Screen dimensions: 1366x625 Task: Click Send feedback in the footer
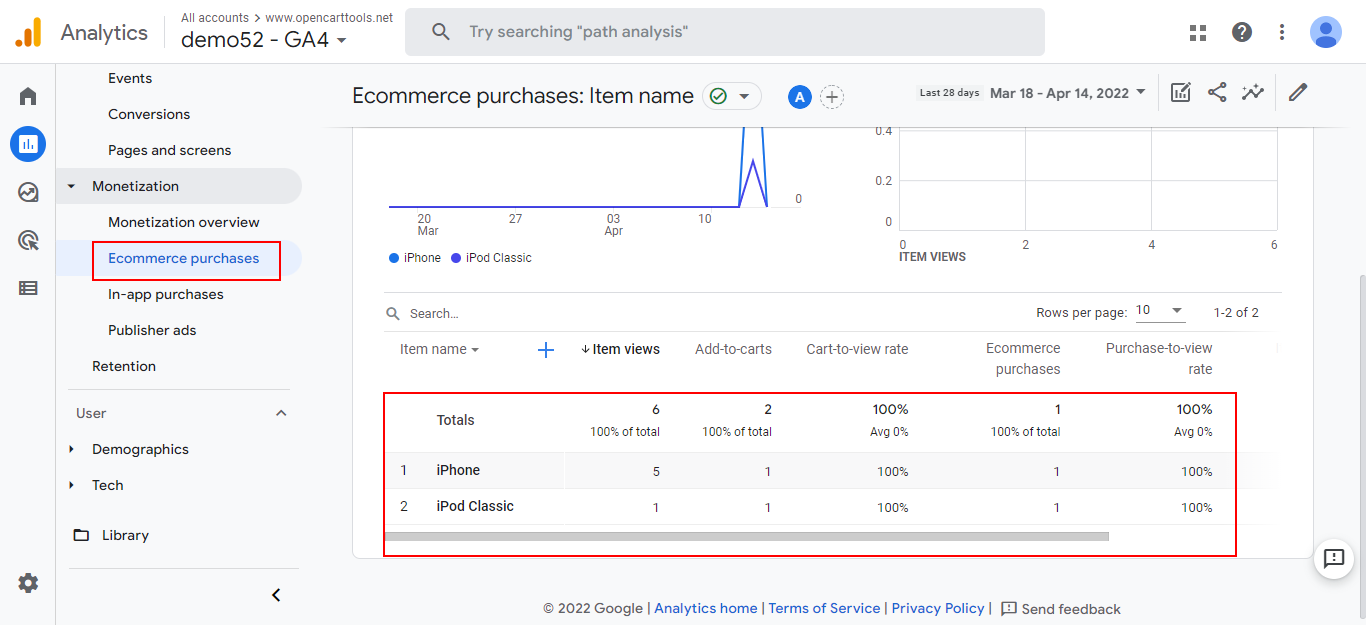pos(1061,608)
